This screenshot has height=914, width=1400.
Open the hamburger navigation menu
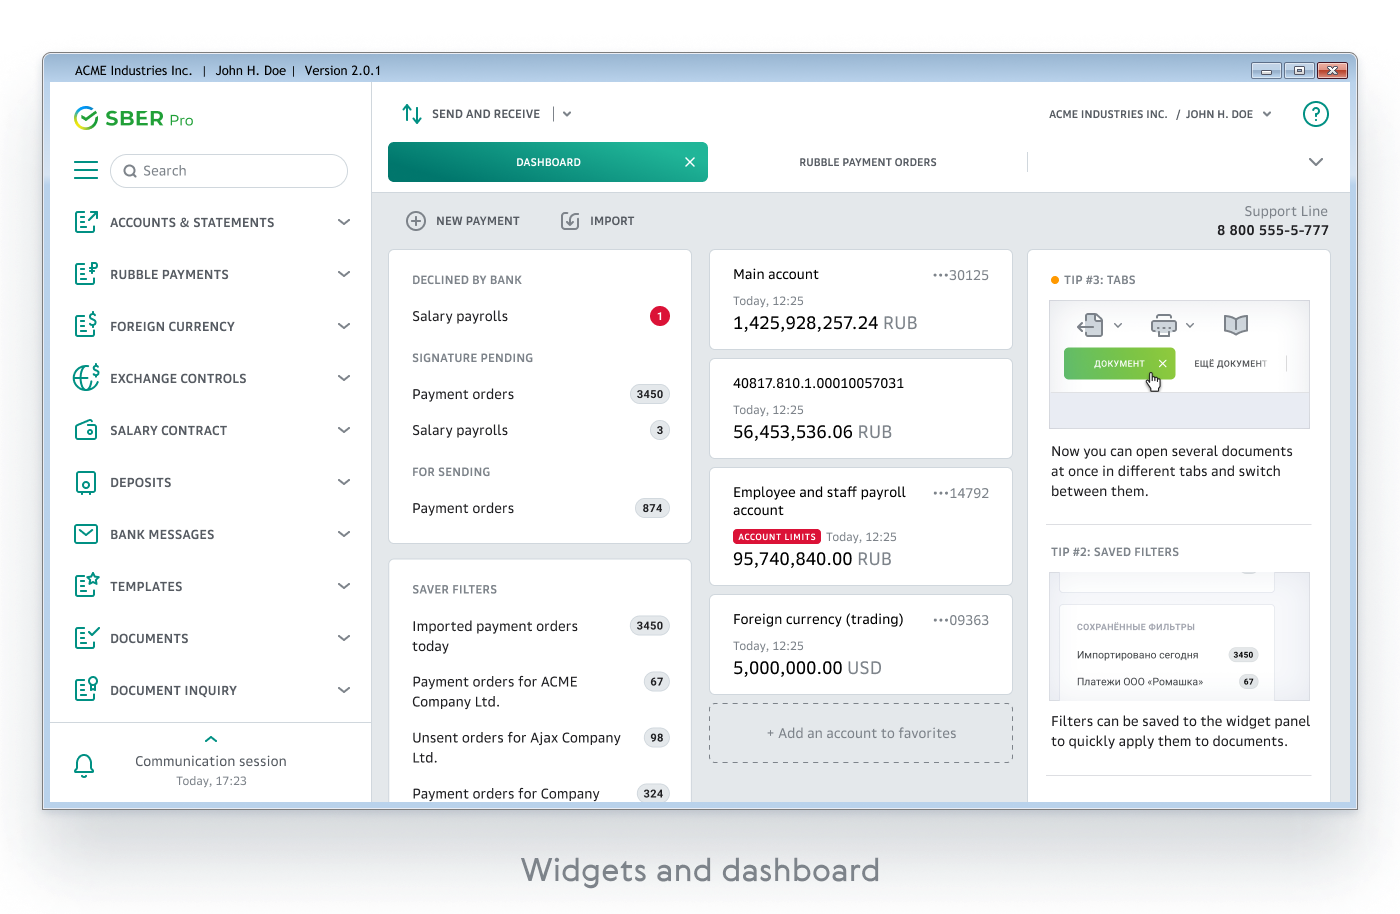point(86,170)
